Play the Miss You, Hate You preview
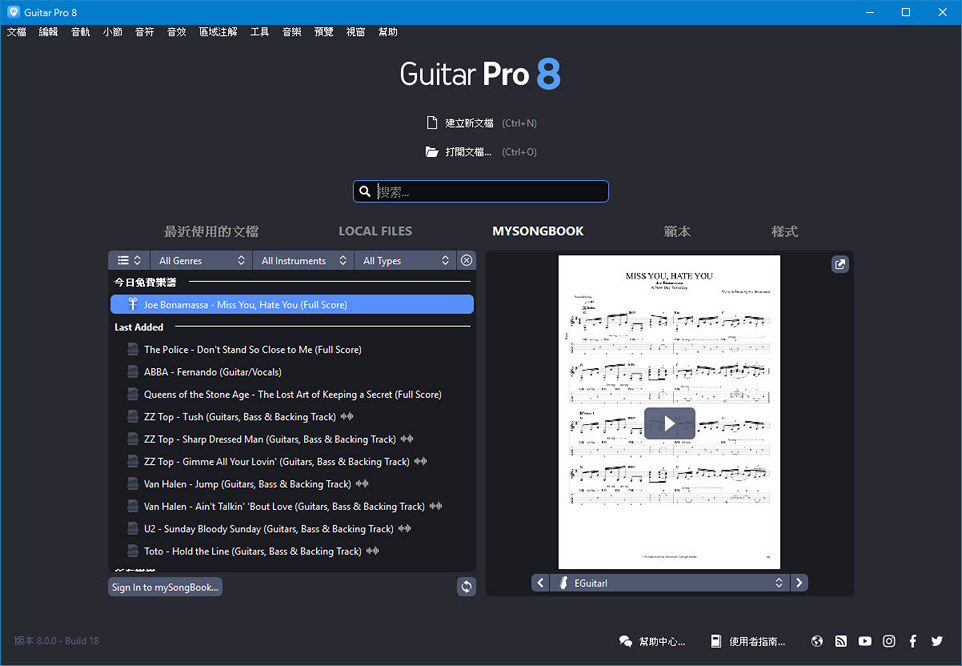The width and height of the screenshot is (962, 666). pyautogui.click(x=670, y=423)
